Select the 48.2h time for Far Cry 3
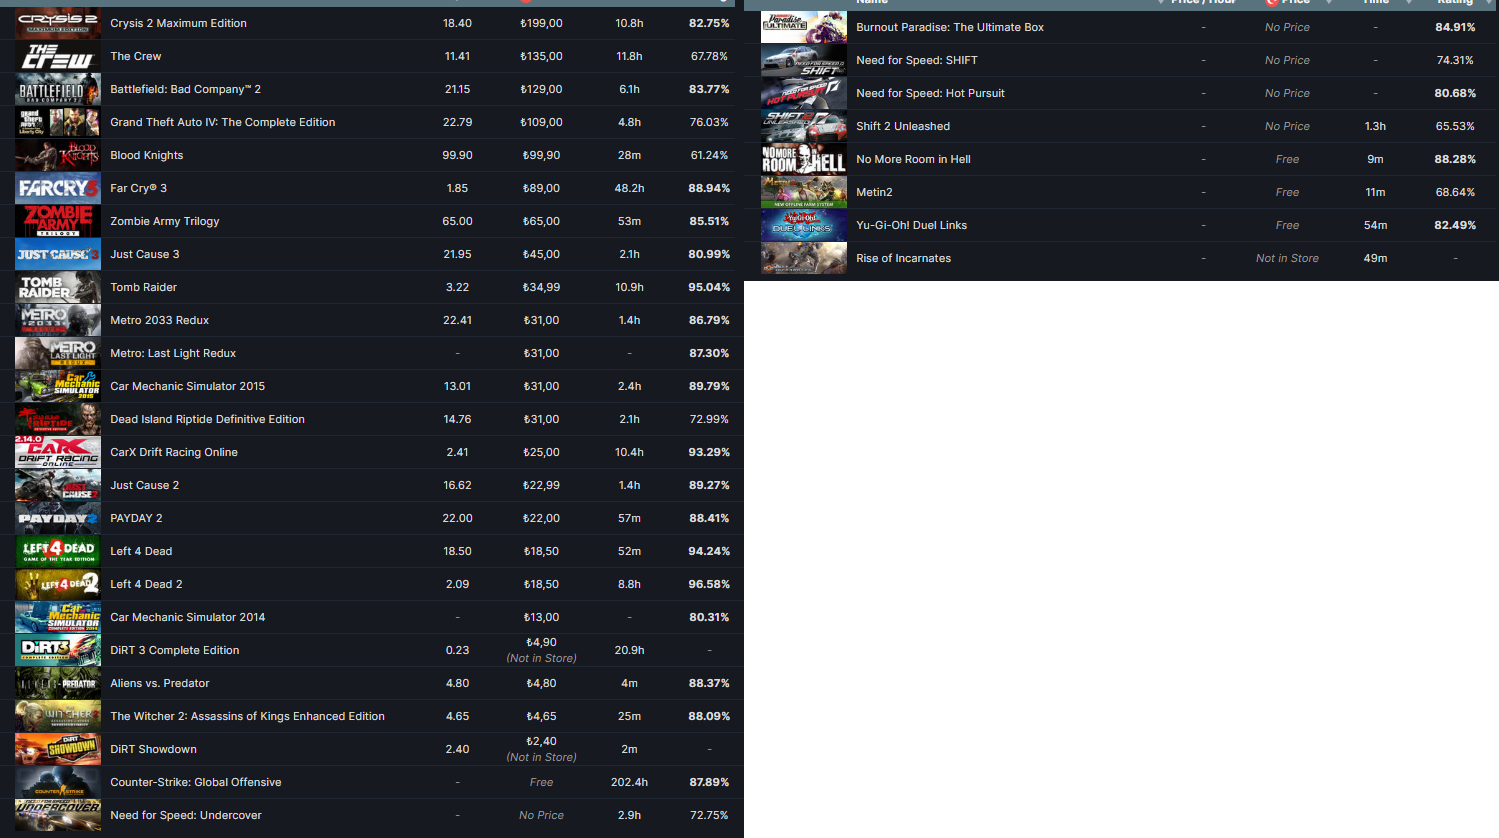The image size is (1499, 838). (x=629, y=188)
